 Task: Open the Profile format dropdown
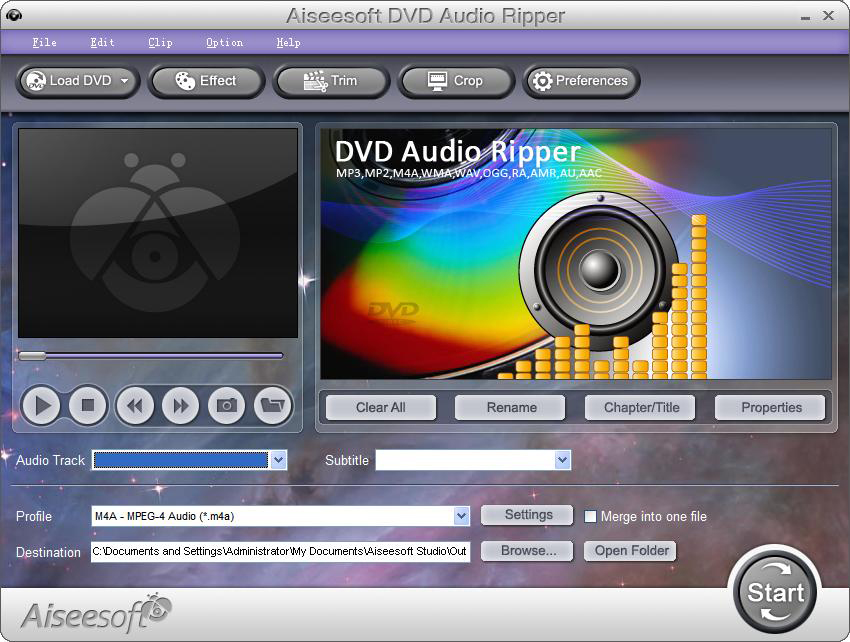pyautogui.click(x=461, y=516)
